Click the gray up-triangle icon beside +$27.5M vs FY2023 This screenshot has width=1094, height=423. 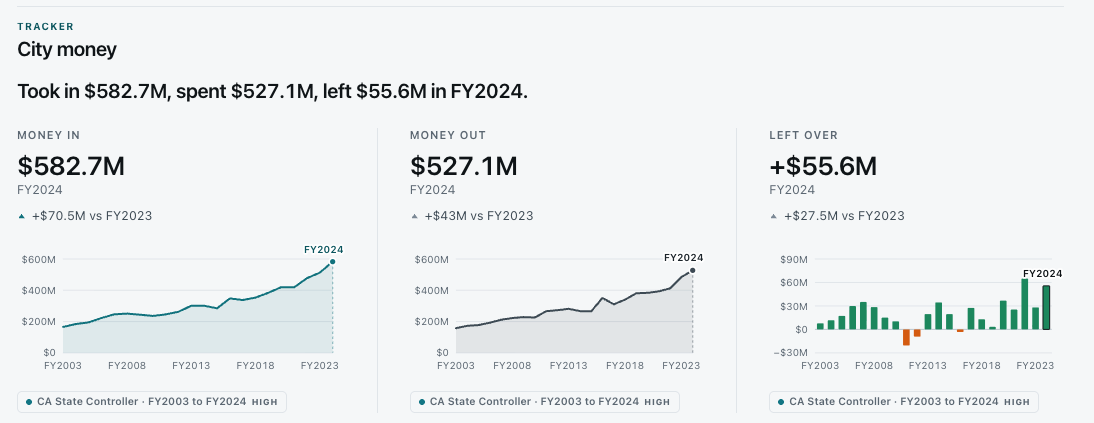[774, 216]
